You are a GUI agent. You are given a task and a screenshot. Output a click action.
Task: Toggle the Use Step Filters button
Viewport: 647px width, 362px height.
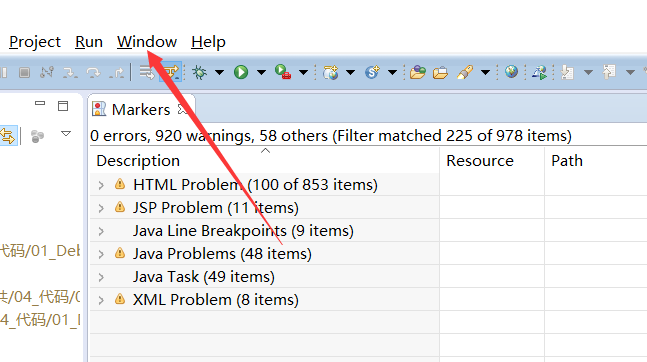[170, 73]
